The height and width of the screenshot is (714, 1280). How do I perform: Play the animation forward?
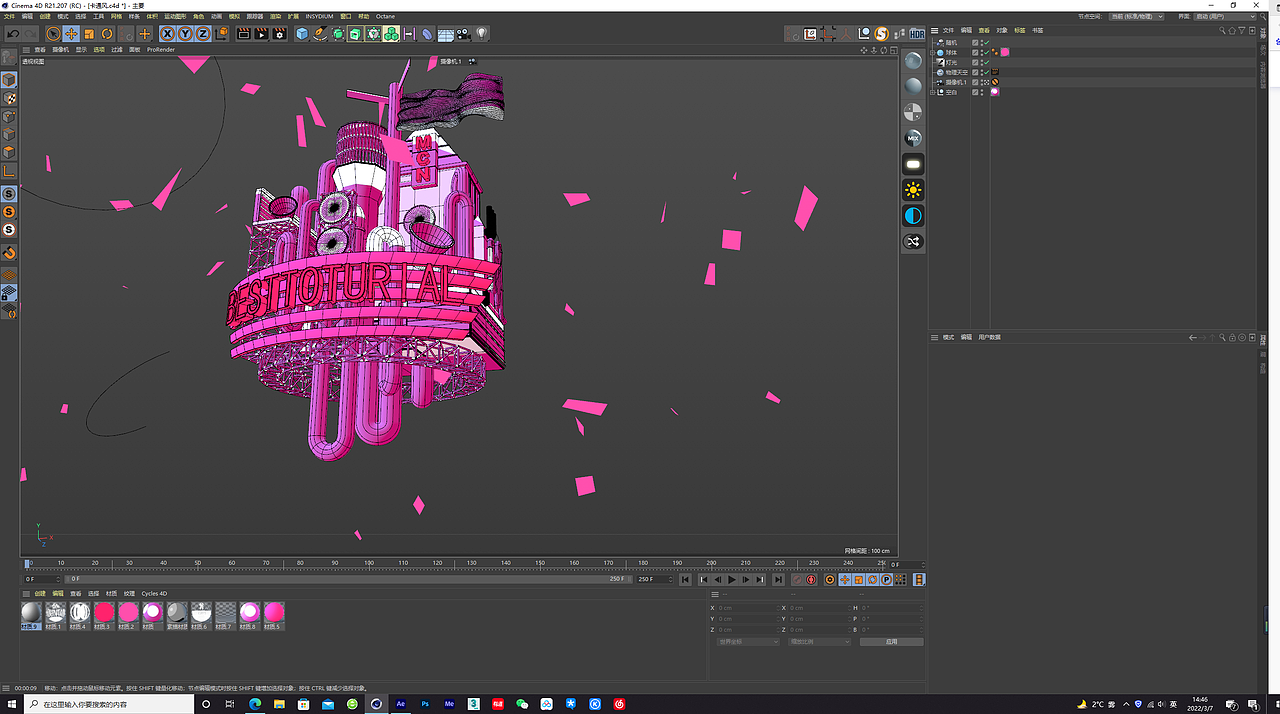tap(732, 579)
